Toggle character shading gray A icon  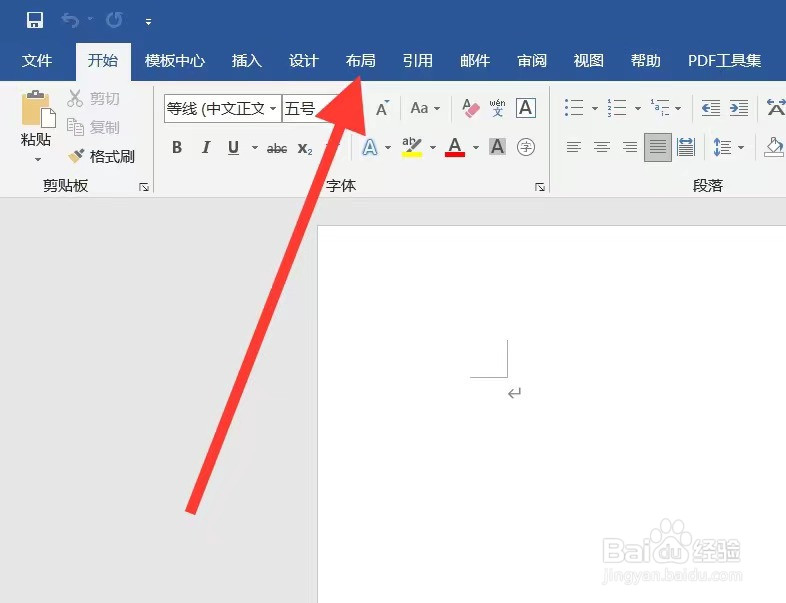pyautogui.click(x=497, y=147)
